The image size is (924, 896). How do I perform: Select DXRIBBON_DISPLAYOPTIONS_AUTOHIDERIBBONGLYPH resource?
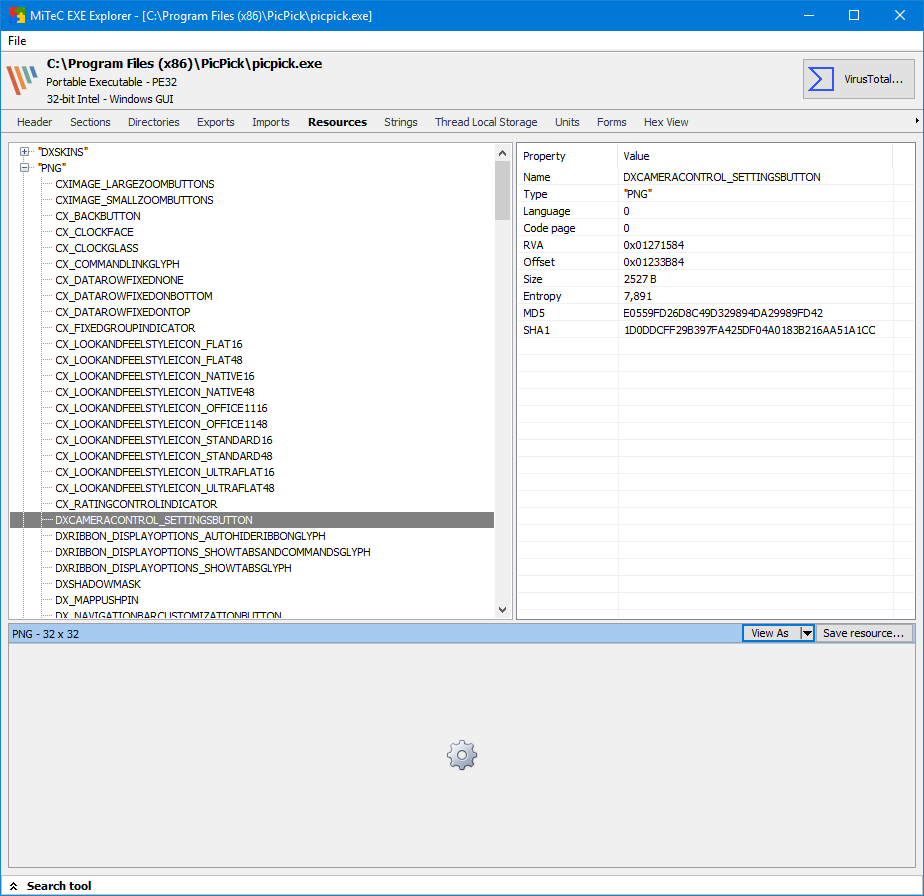coord(190,536)
